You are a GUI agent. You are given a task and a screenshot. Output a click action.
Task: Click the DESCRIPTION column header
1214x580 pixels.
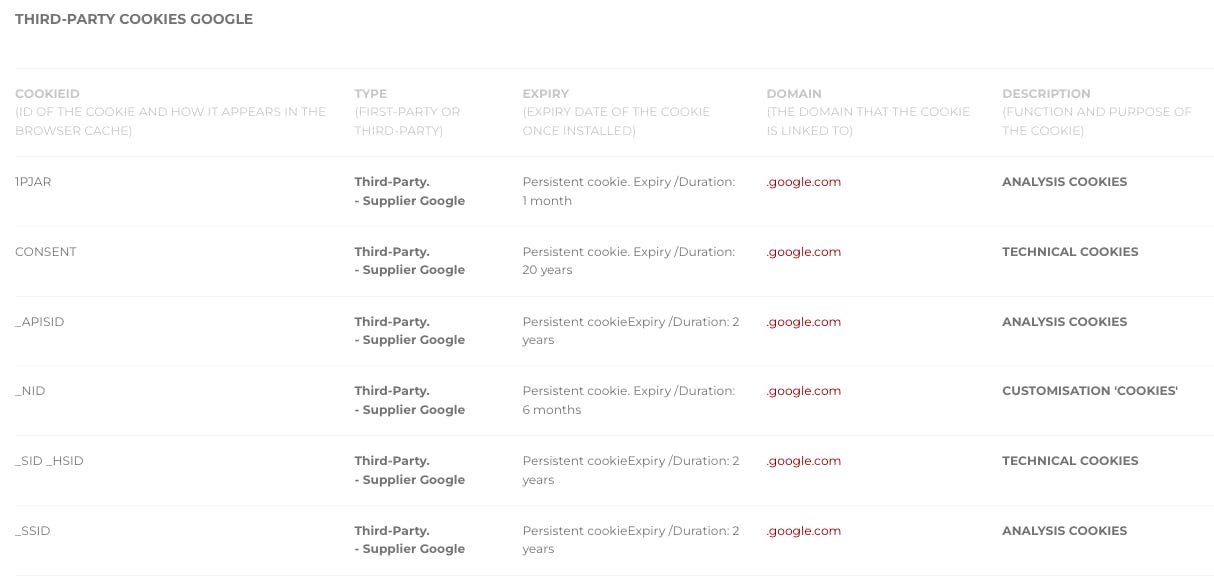coord(1046,94)
